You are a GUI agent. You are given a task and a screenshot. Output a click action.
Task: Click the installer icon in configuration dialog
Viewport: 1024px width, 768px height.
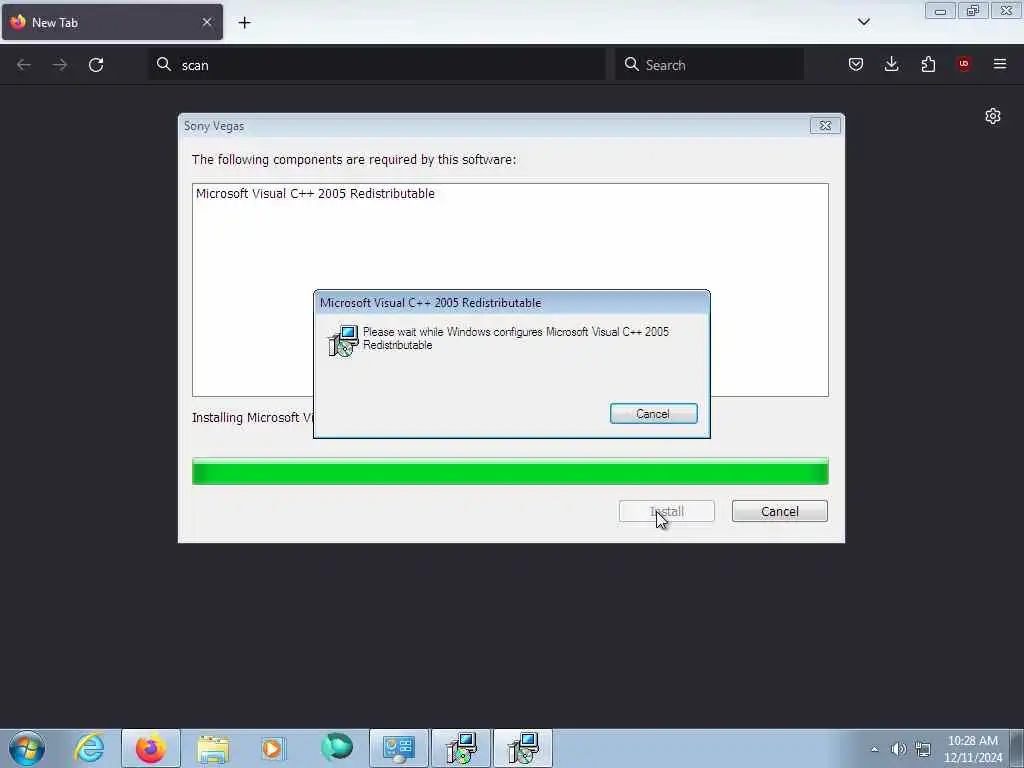343,340
